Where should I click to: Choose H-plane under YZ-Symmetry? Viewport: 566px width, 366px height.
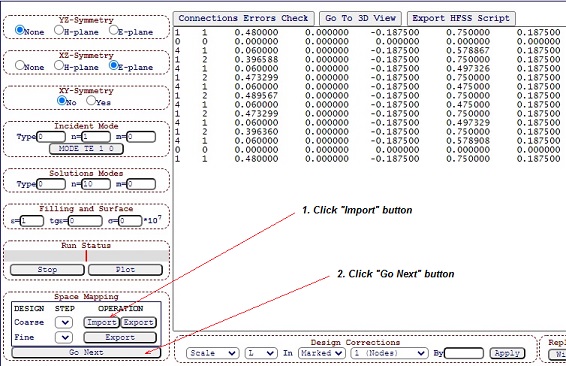click(x=59, y=30)
